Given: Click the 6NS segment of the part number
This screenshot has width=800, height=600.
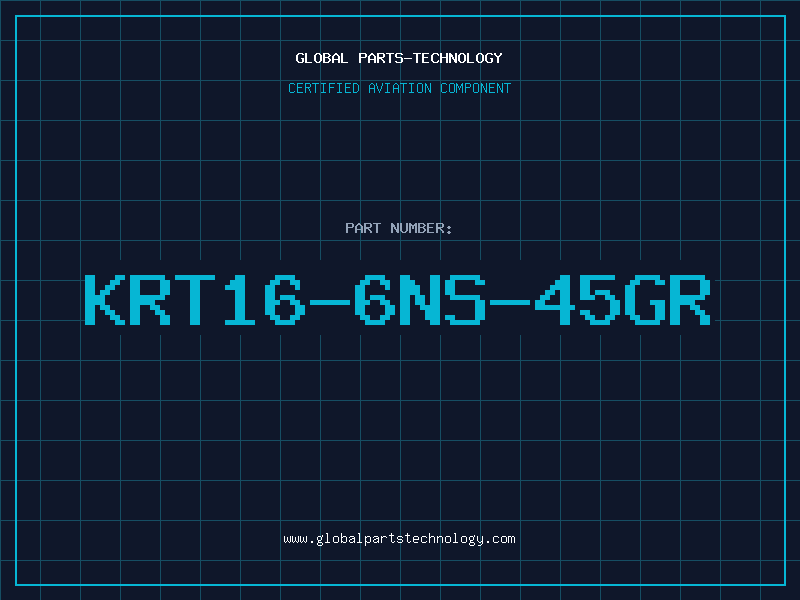Looking at the screenshot, I should point(420,299).
